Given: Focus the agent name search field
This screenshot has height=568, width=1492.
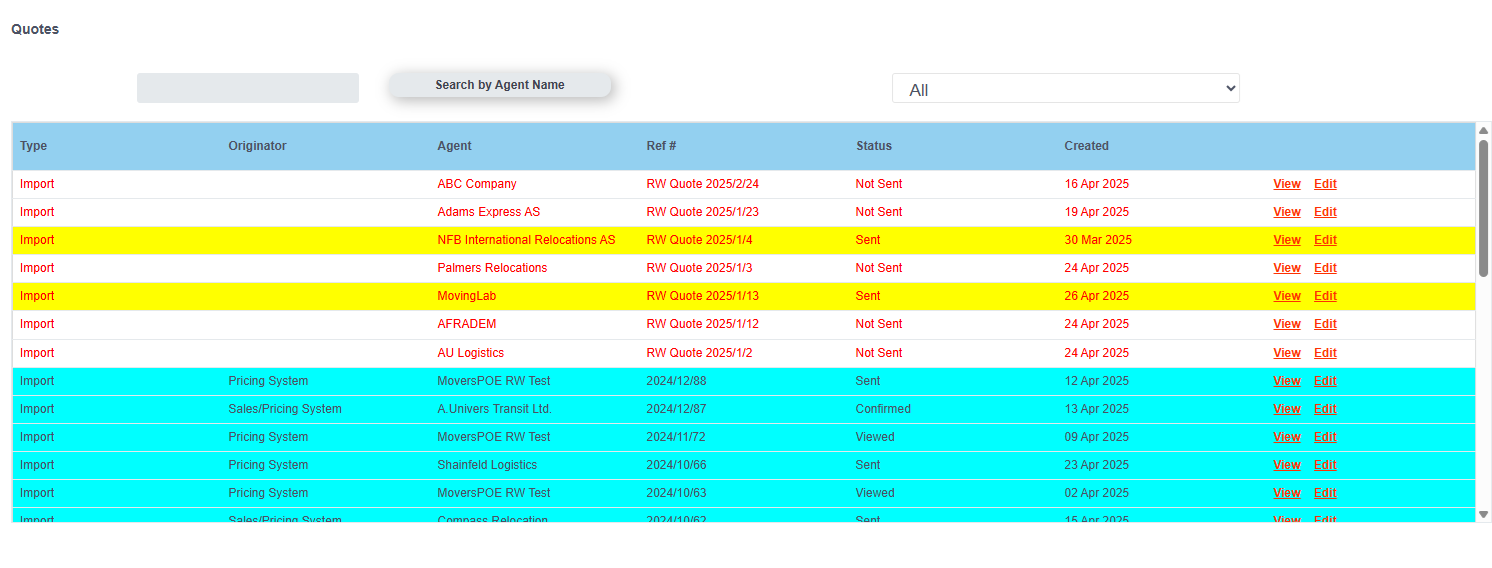Looking at the screenshot, I should click(x=248, y=88).
